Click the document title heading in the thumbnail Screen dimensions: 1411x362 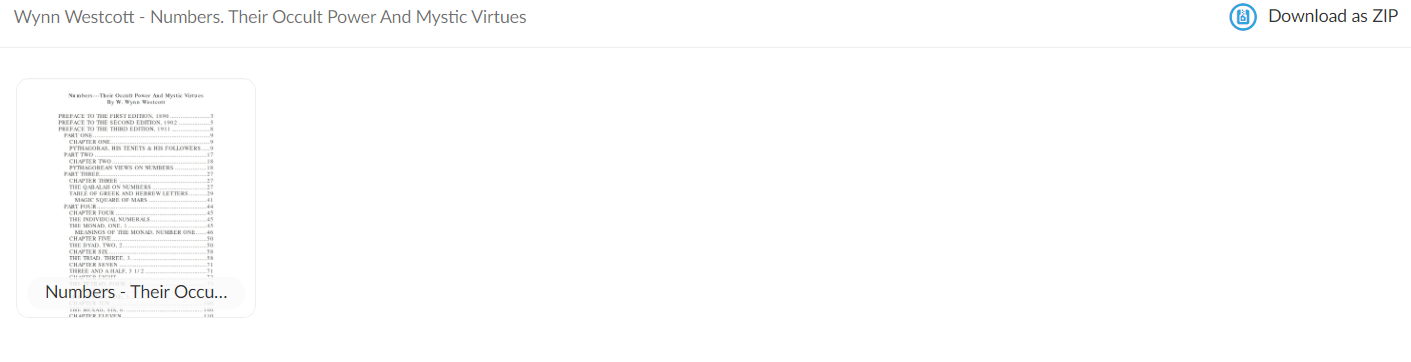coord(136,95)
